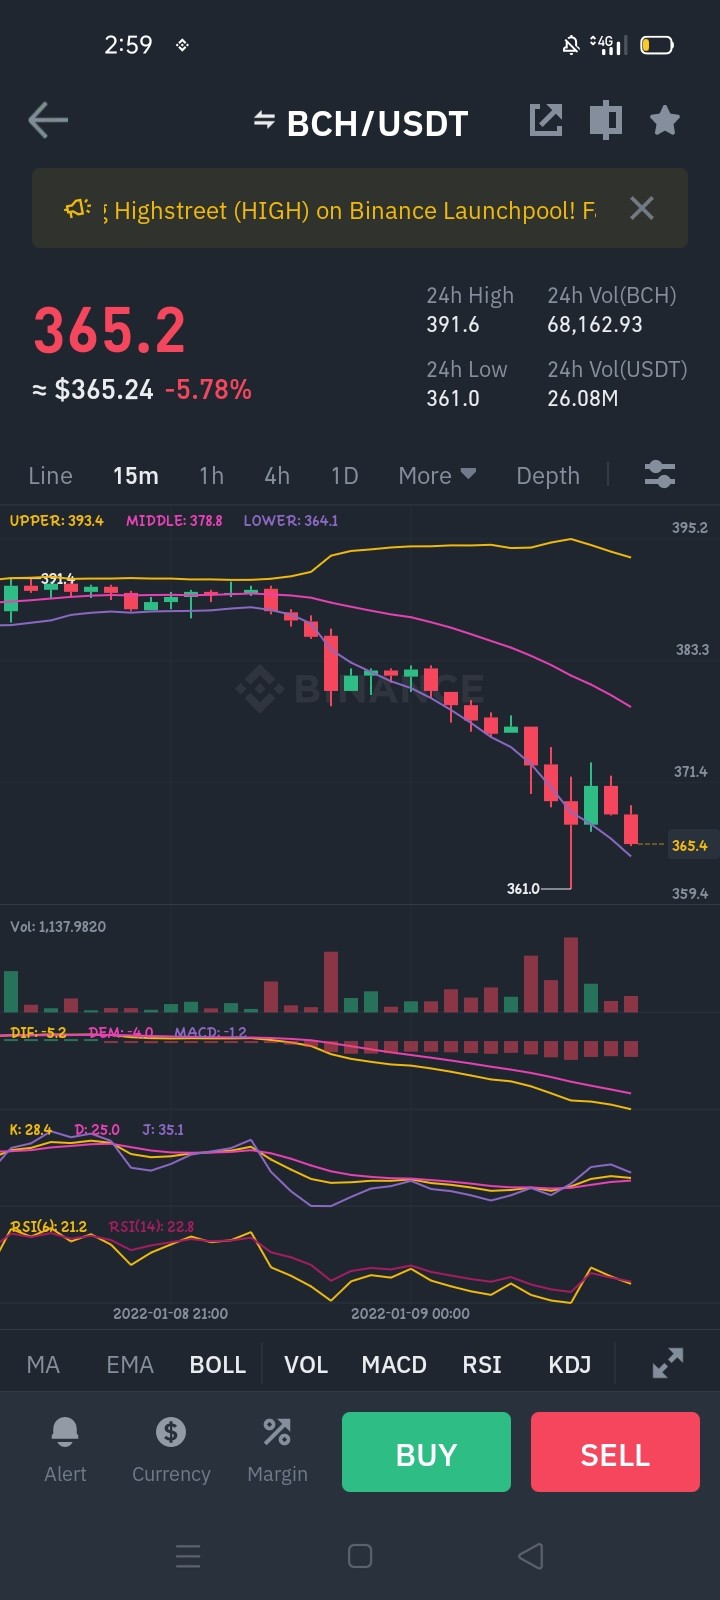Switch to the 1h interval tab
Screen dimensions: 720x1600
tap(211, 475)
